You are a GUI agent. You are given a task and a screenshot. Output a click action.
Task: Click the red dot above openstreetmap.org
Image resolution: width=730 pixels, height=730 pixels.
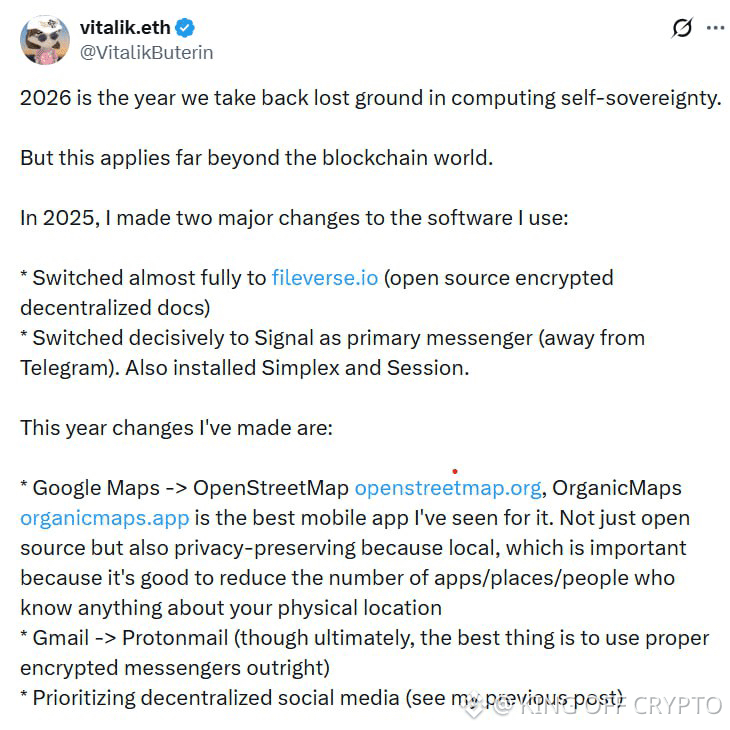click(x=455, y=470)
